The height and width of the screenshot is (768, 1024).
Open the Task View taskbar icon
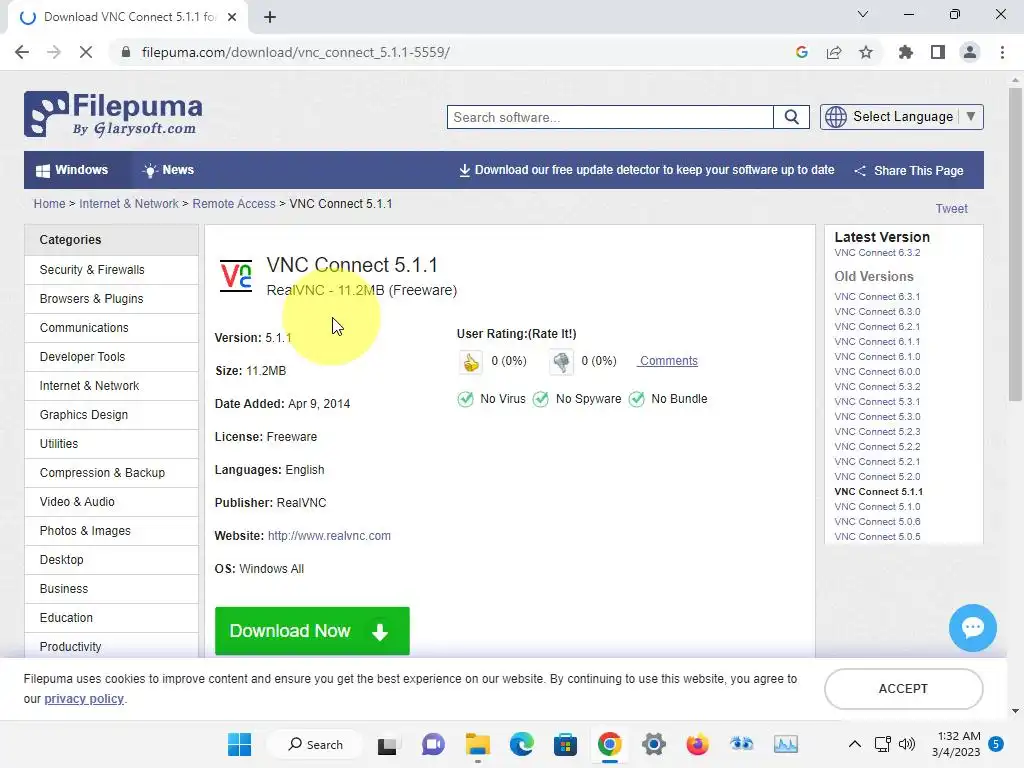[387, 744]
